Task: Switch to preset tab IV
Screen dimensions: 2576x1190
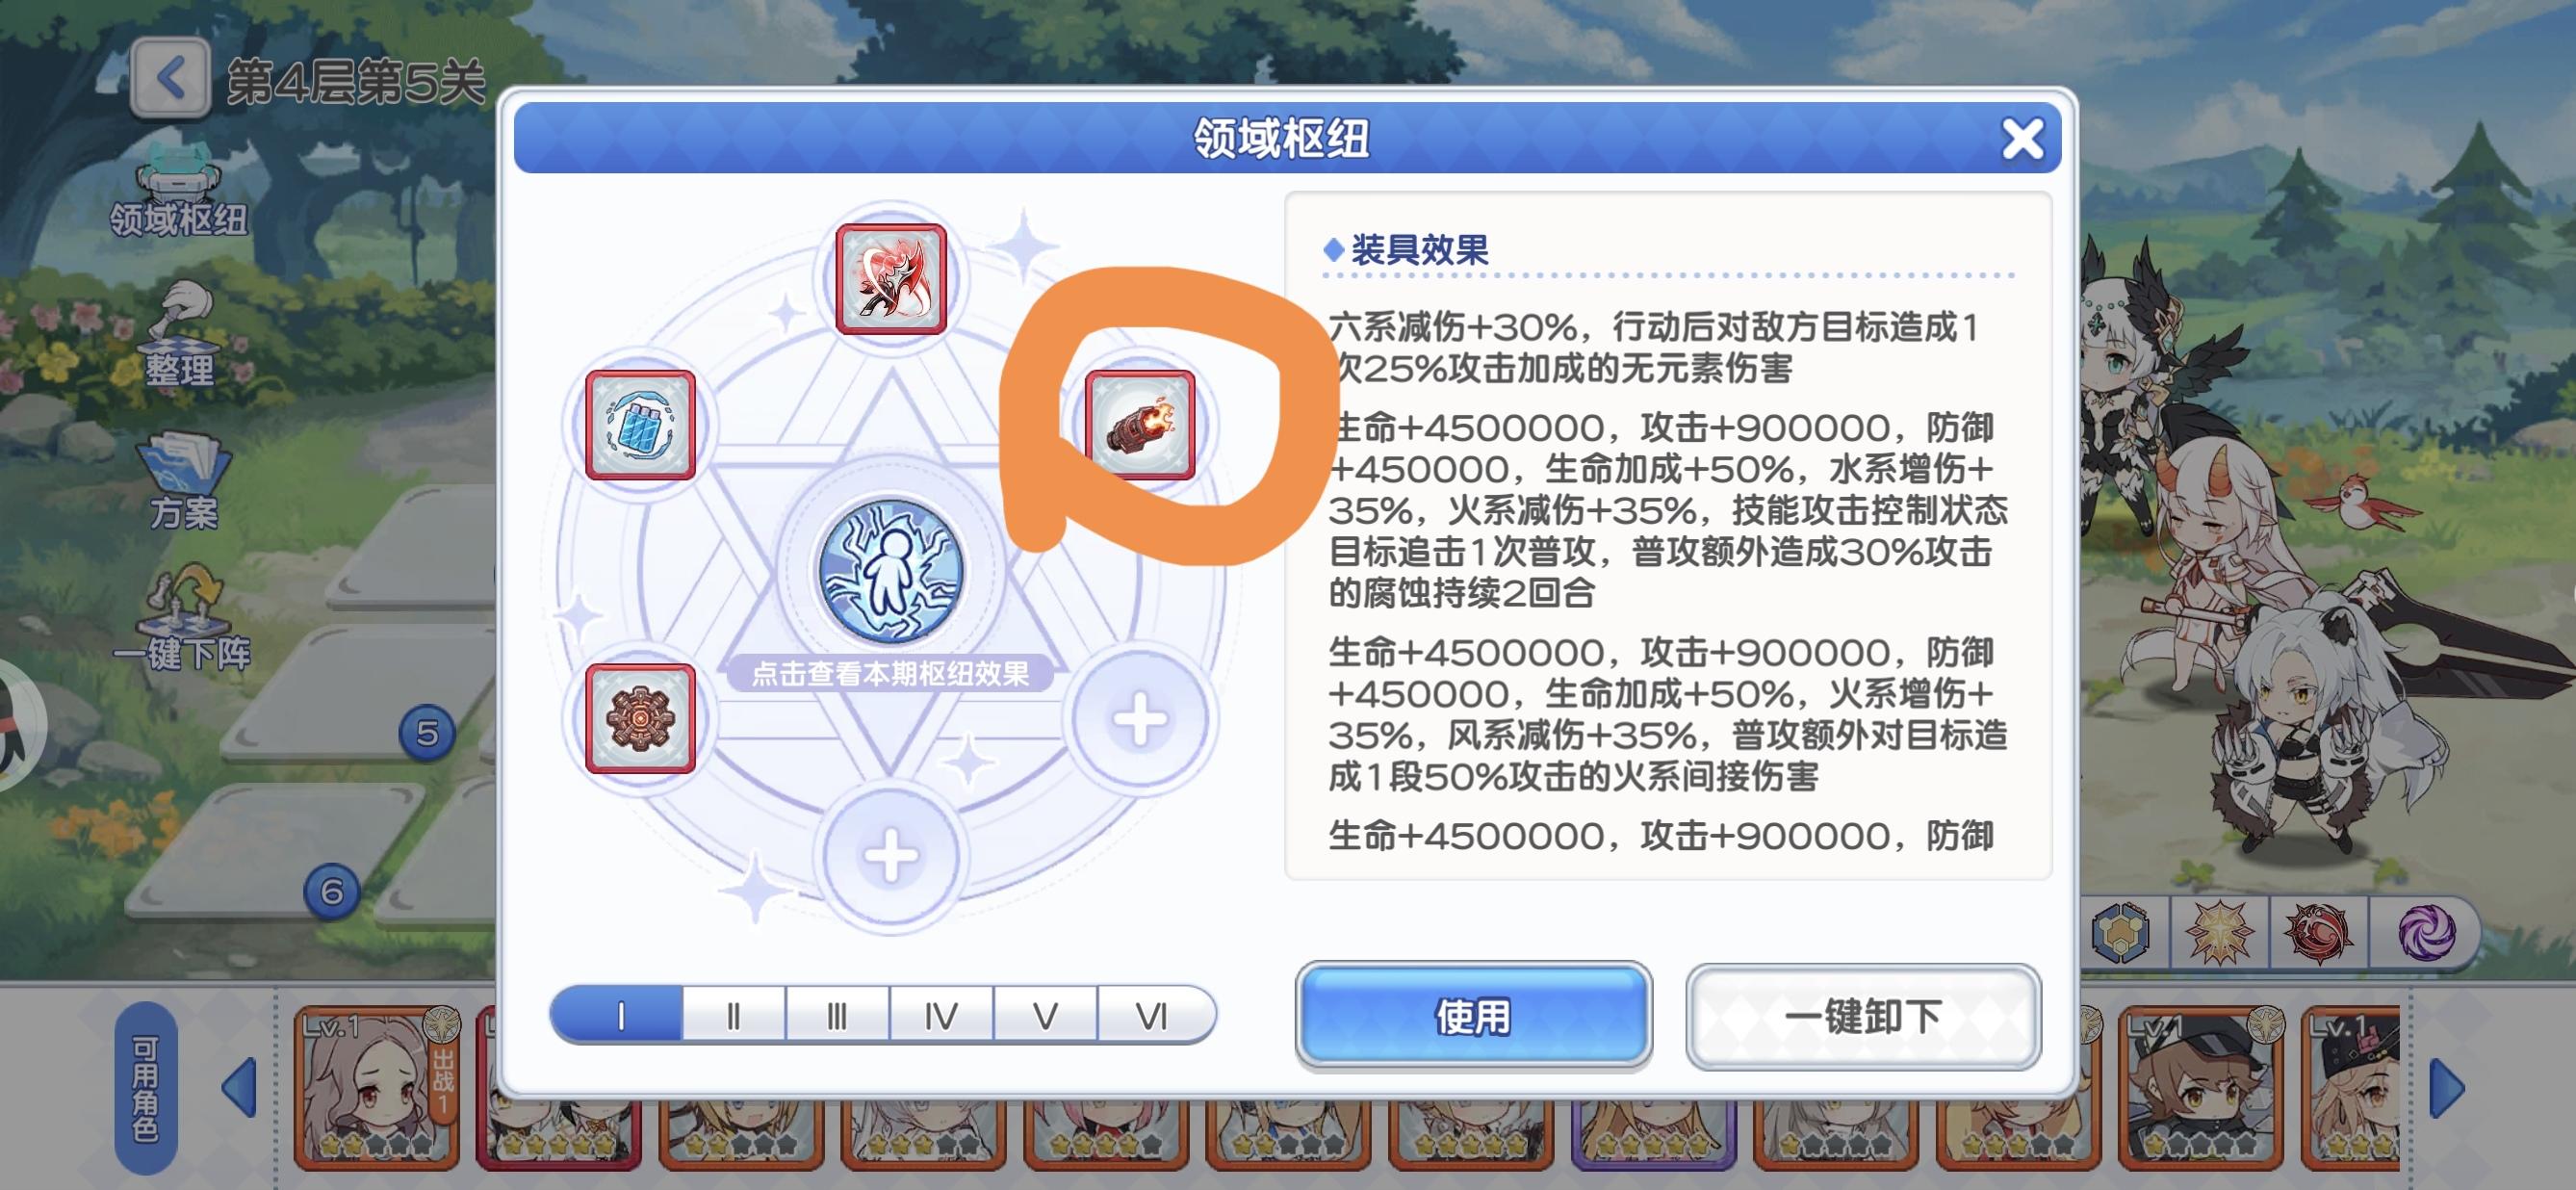Action: 941,1016
